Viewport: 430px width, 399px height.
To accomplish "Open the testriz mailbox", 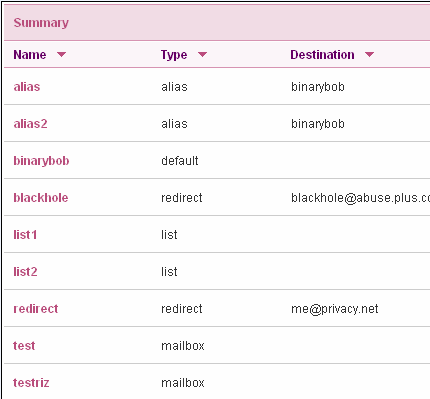I will pos(31,383).
